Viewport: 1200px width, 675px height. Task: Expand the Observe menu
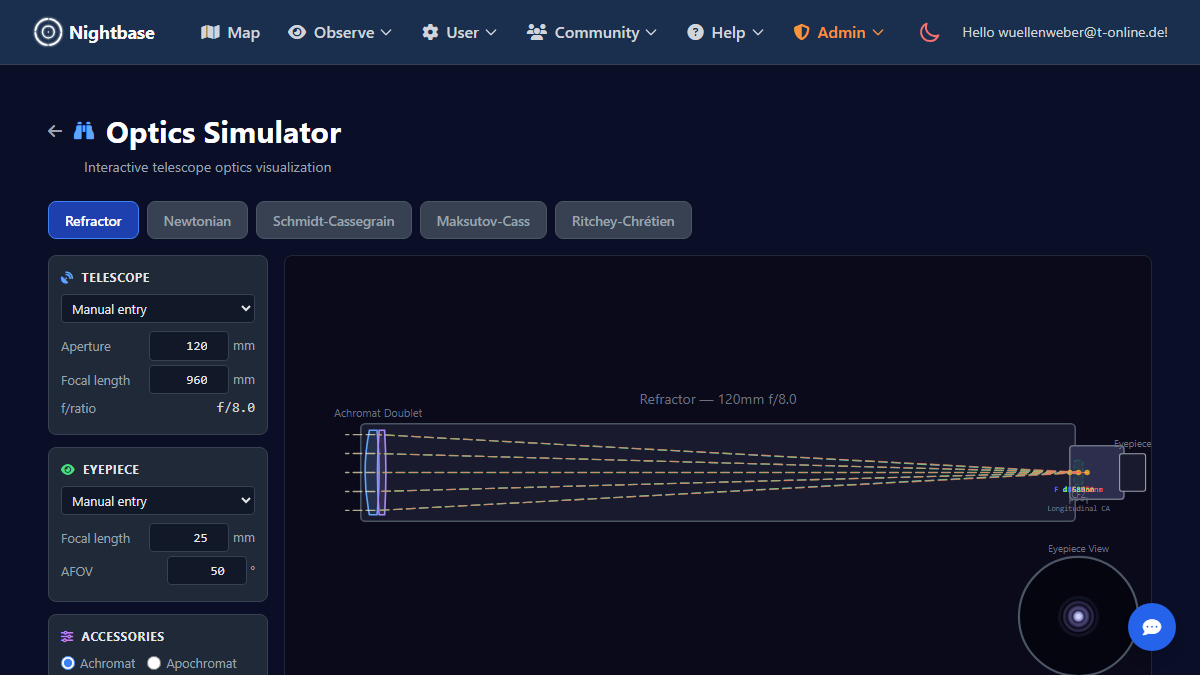click(340, 32)
